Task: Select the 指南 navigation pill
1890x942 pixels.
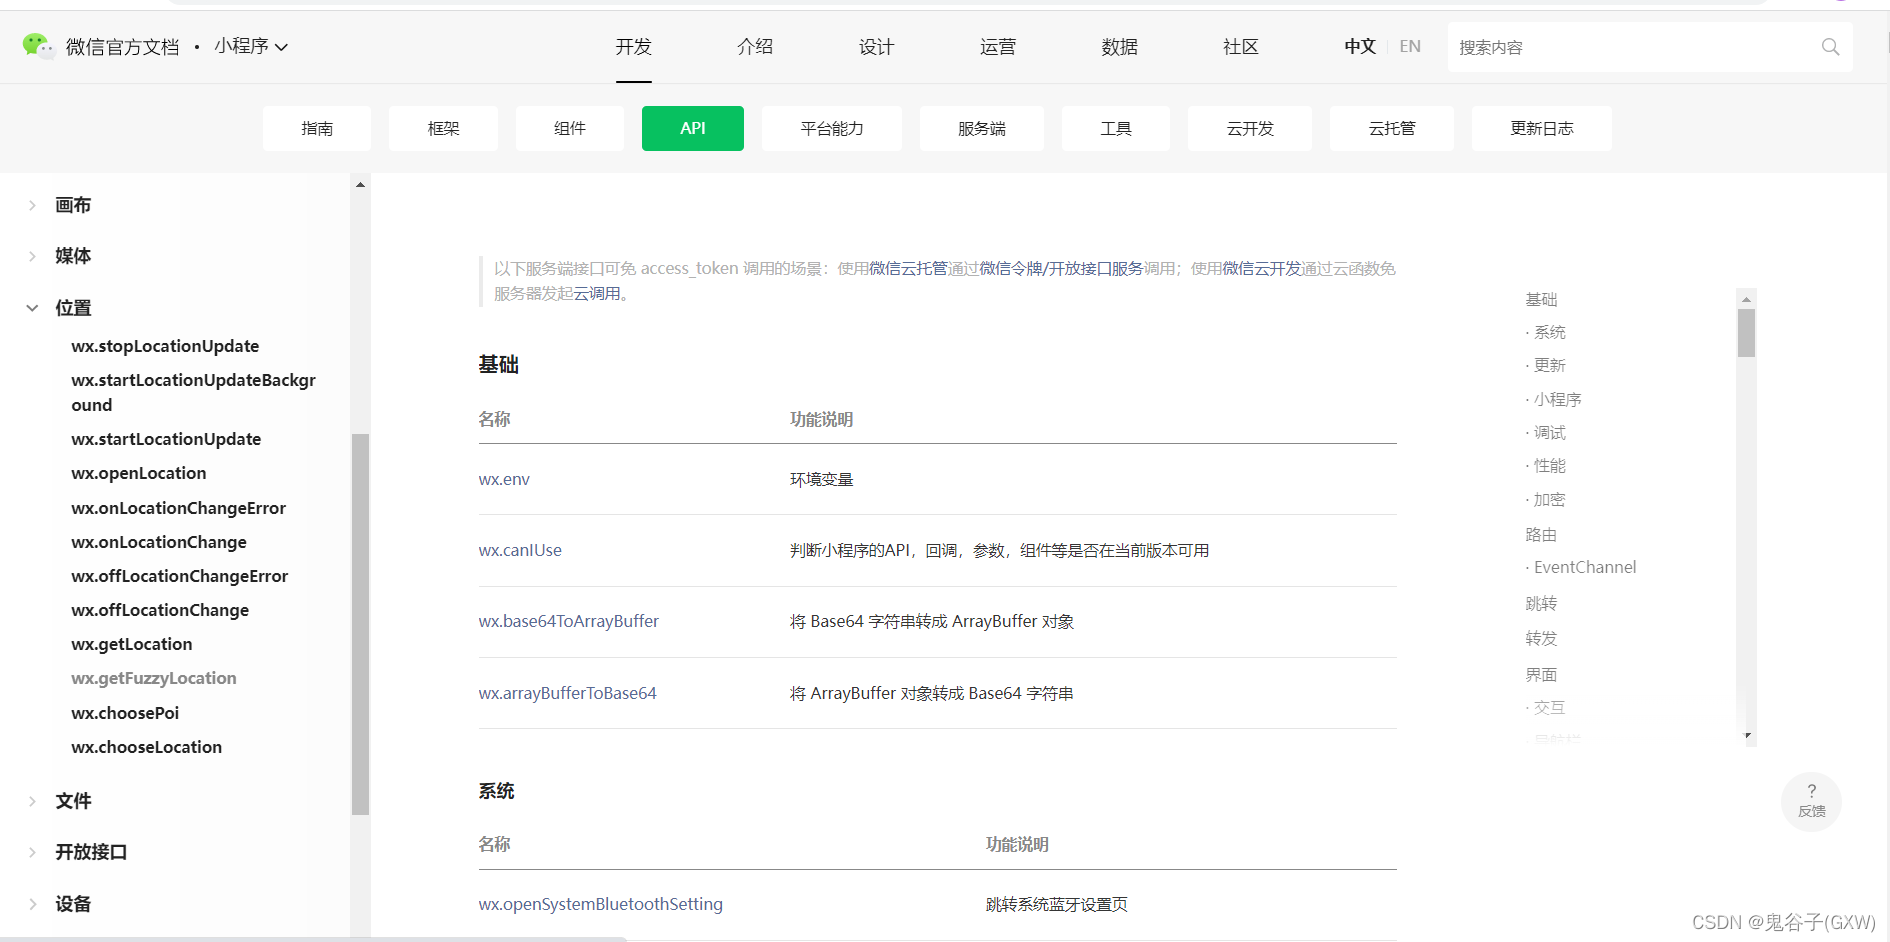Action: click(316, 128)
